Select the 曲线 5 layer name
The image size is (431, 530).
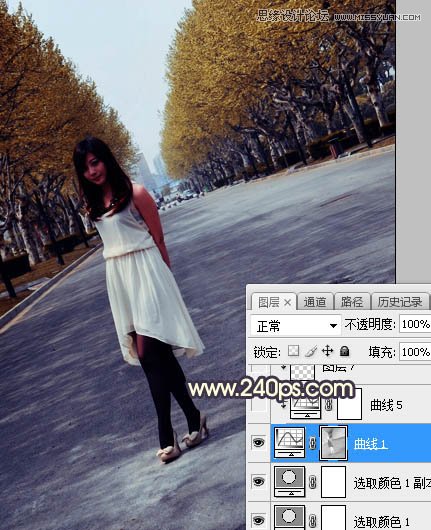[386, 405]
